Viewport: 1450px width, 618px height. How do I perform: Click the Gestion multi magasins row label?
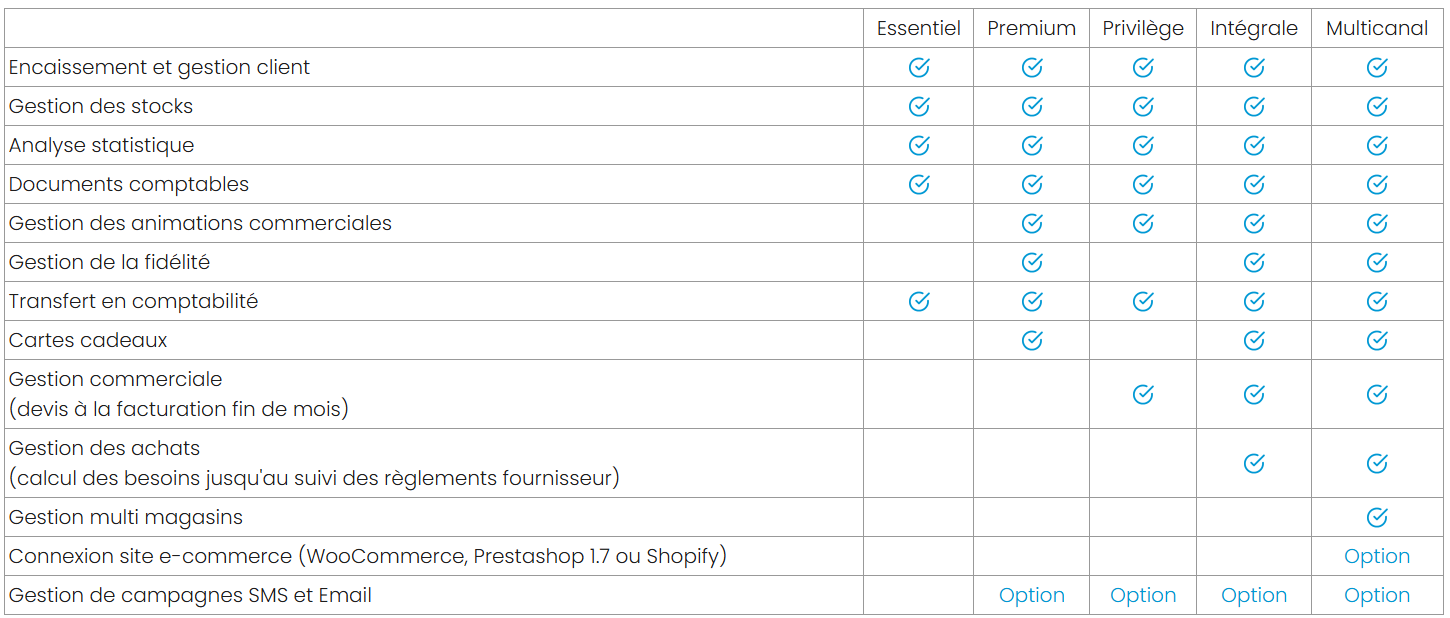point(126,517)
